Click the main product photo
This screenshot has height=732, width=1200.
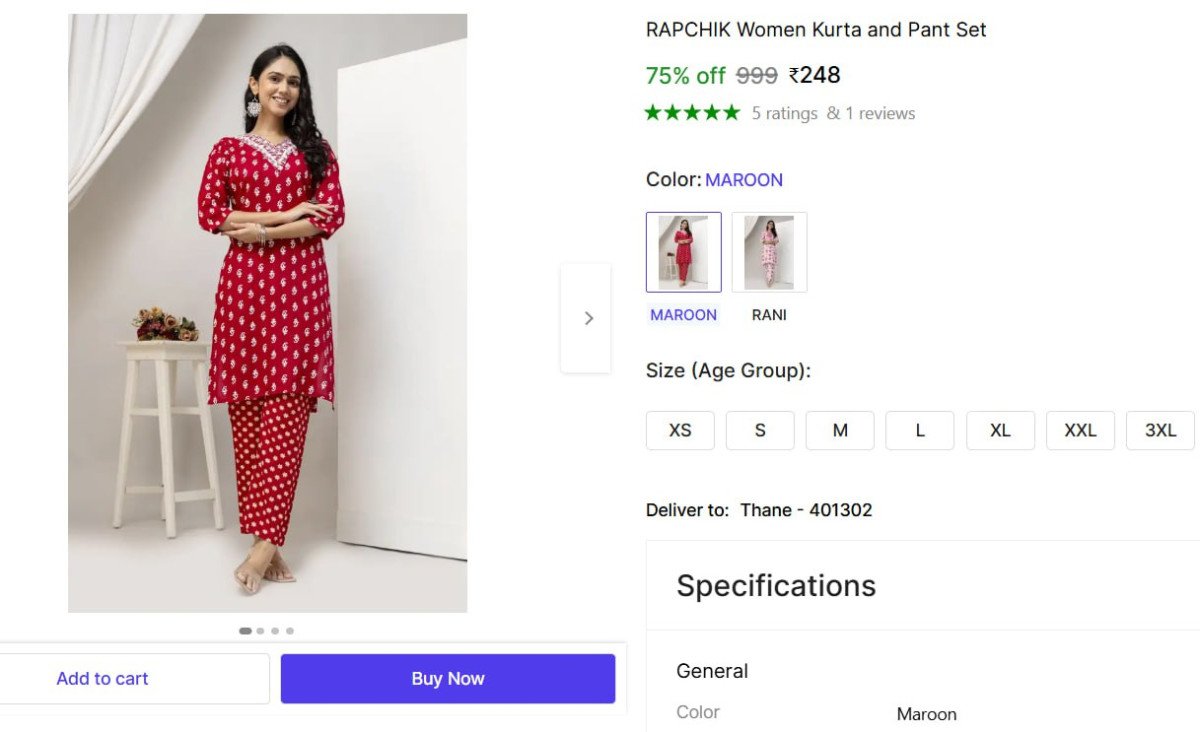[x=267, y=312]
